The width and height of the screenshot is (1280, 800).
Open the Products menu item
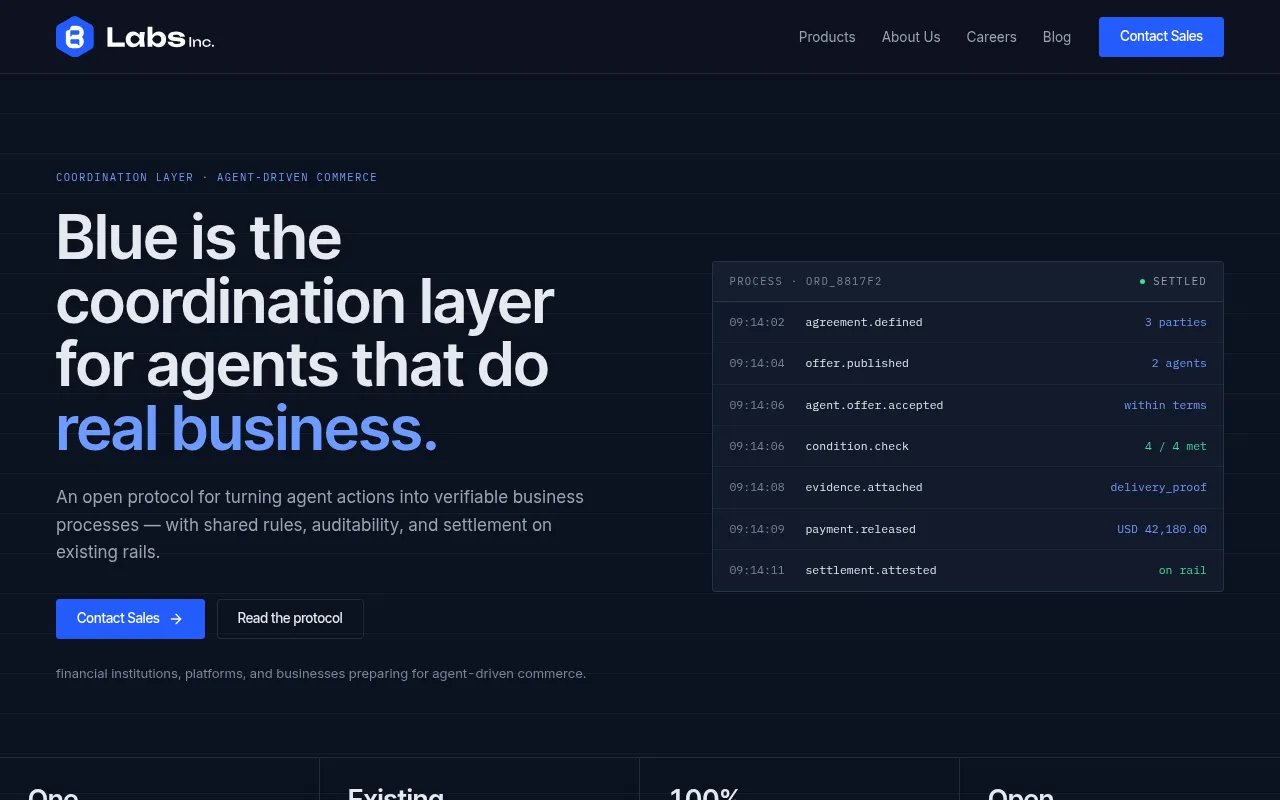pyautogui.click(x=827, y=37)
